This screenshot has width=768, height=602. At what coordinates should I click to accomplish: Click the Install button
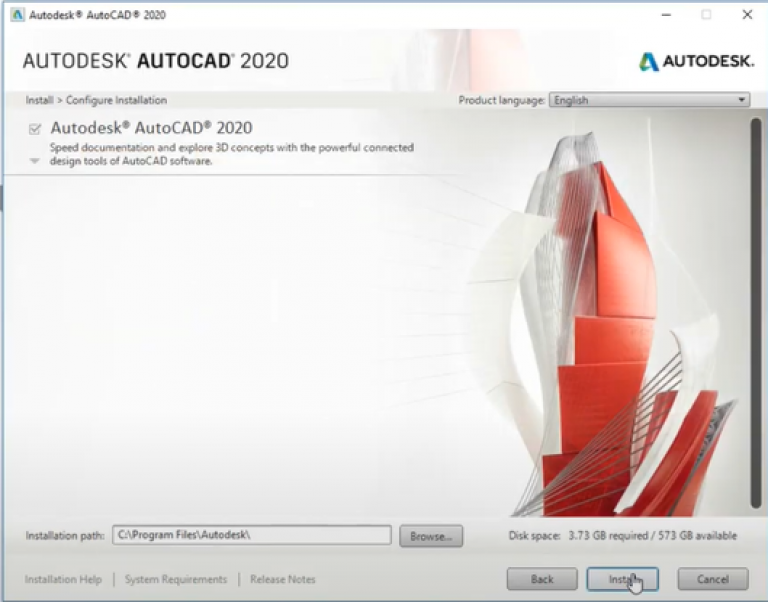click(x=623, y=579)
